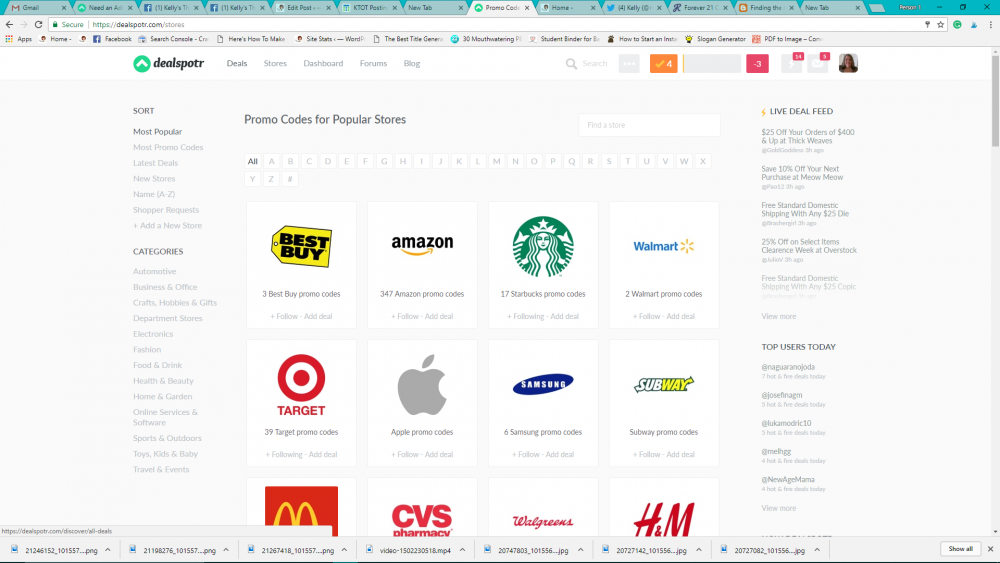Open the Stores nav menu

pos(275,63)
